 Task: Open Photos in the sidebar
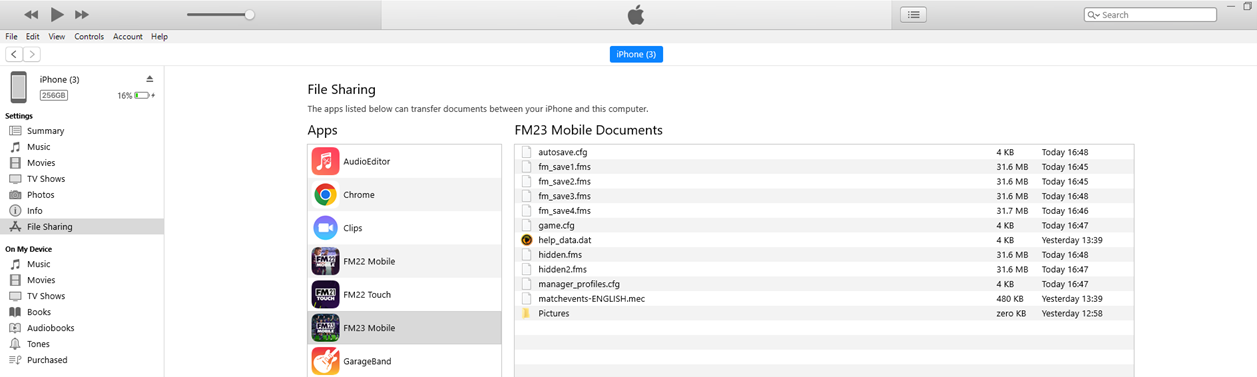tap(41, 195)
